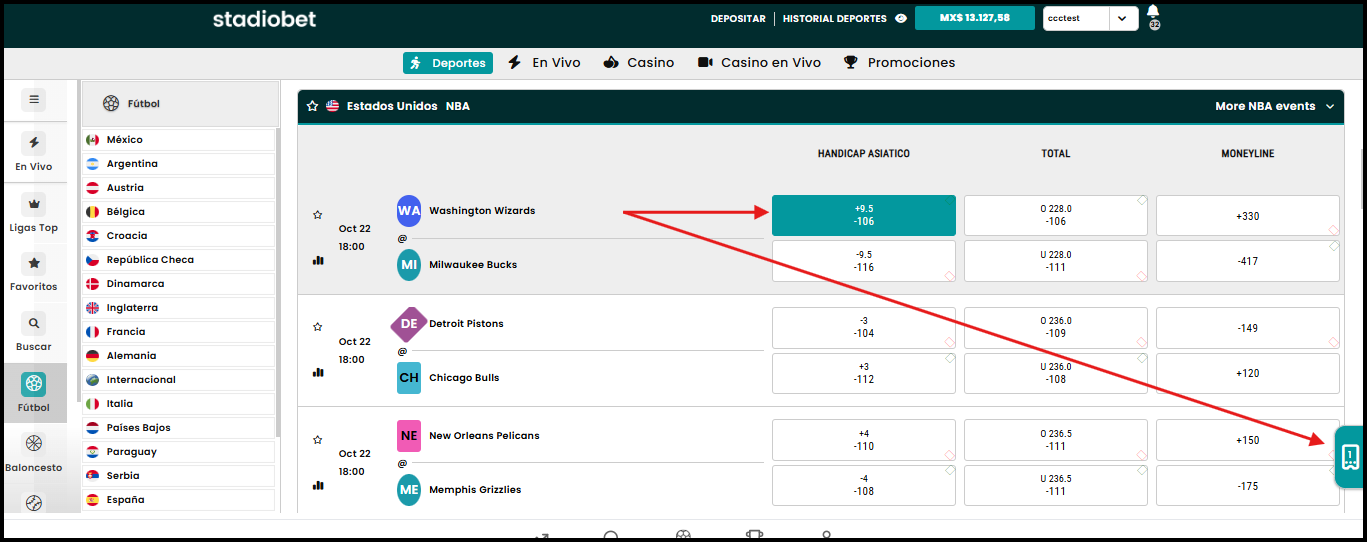Click the country list vertical scrollbar
Image resolution: width=1367 pixels, height=542 pixels.
pyautogui.click(x=278, y=282)
